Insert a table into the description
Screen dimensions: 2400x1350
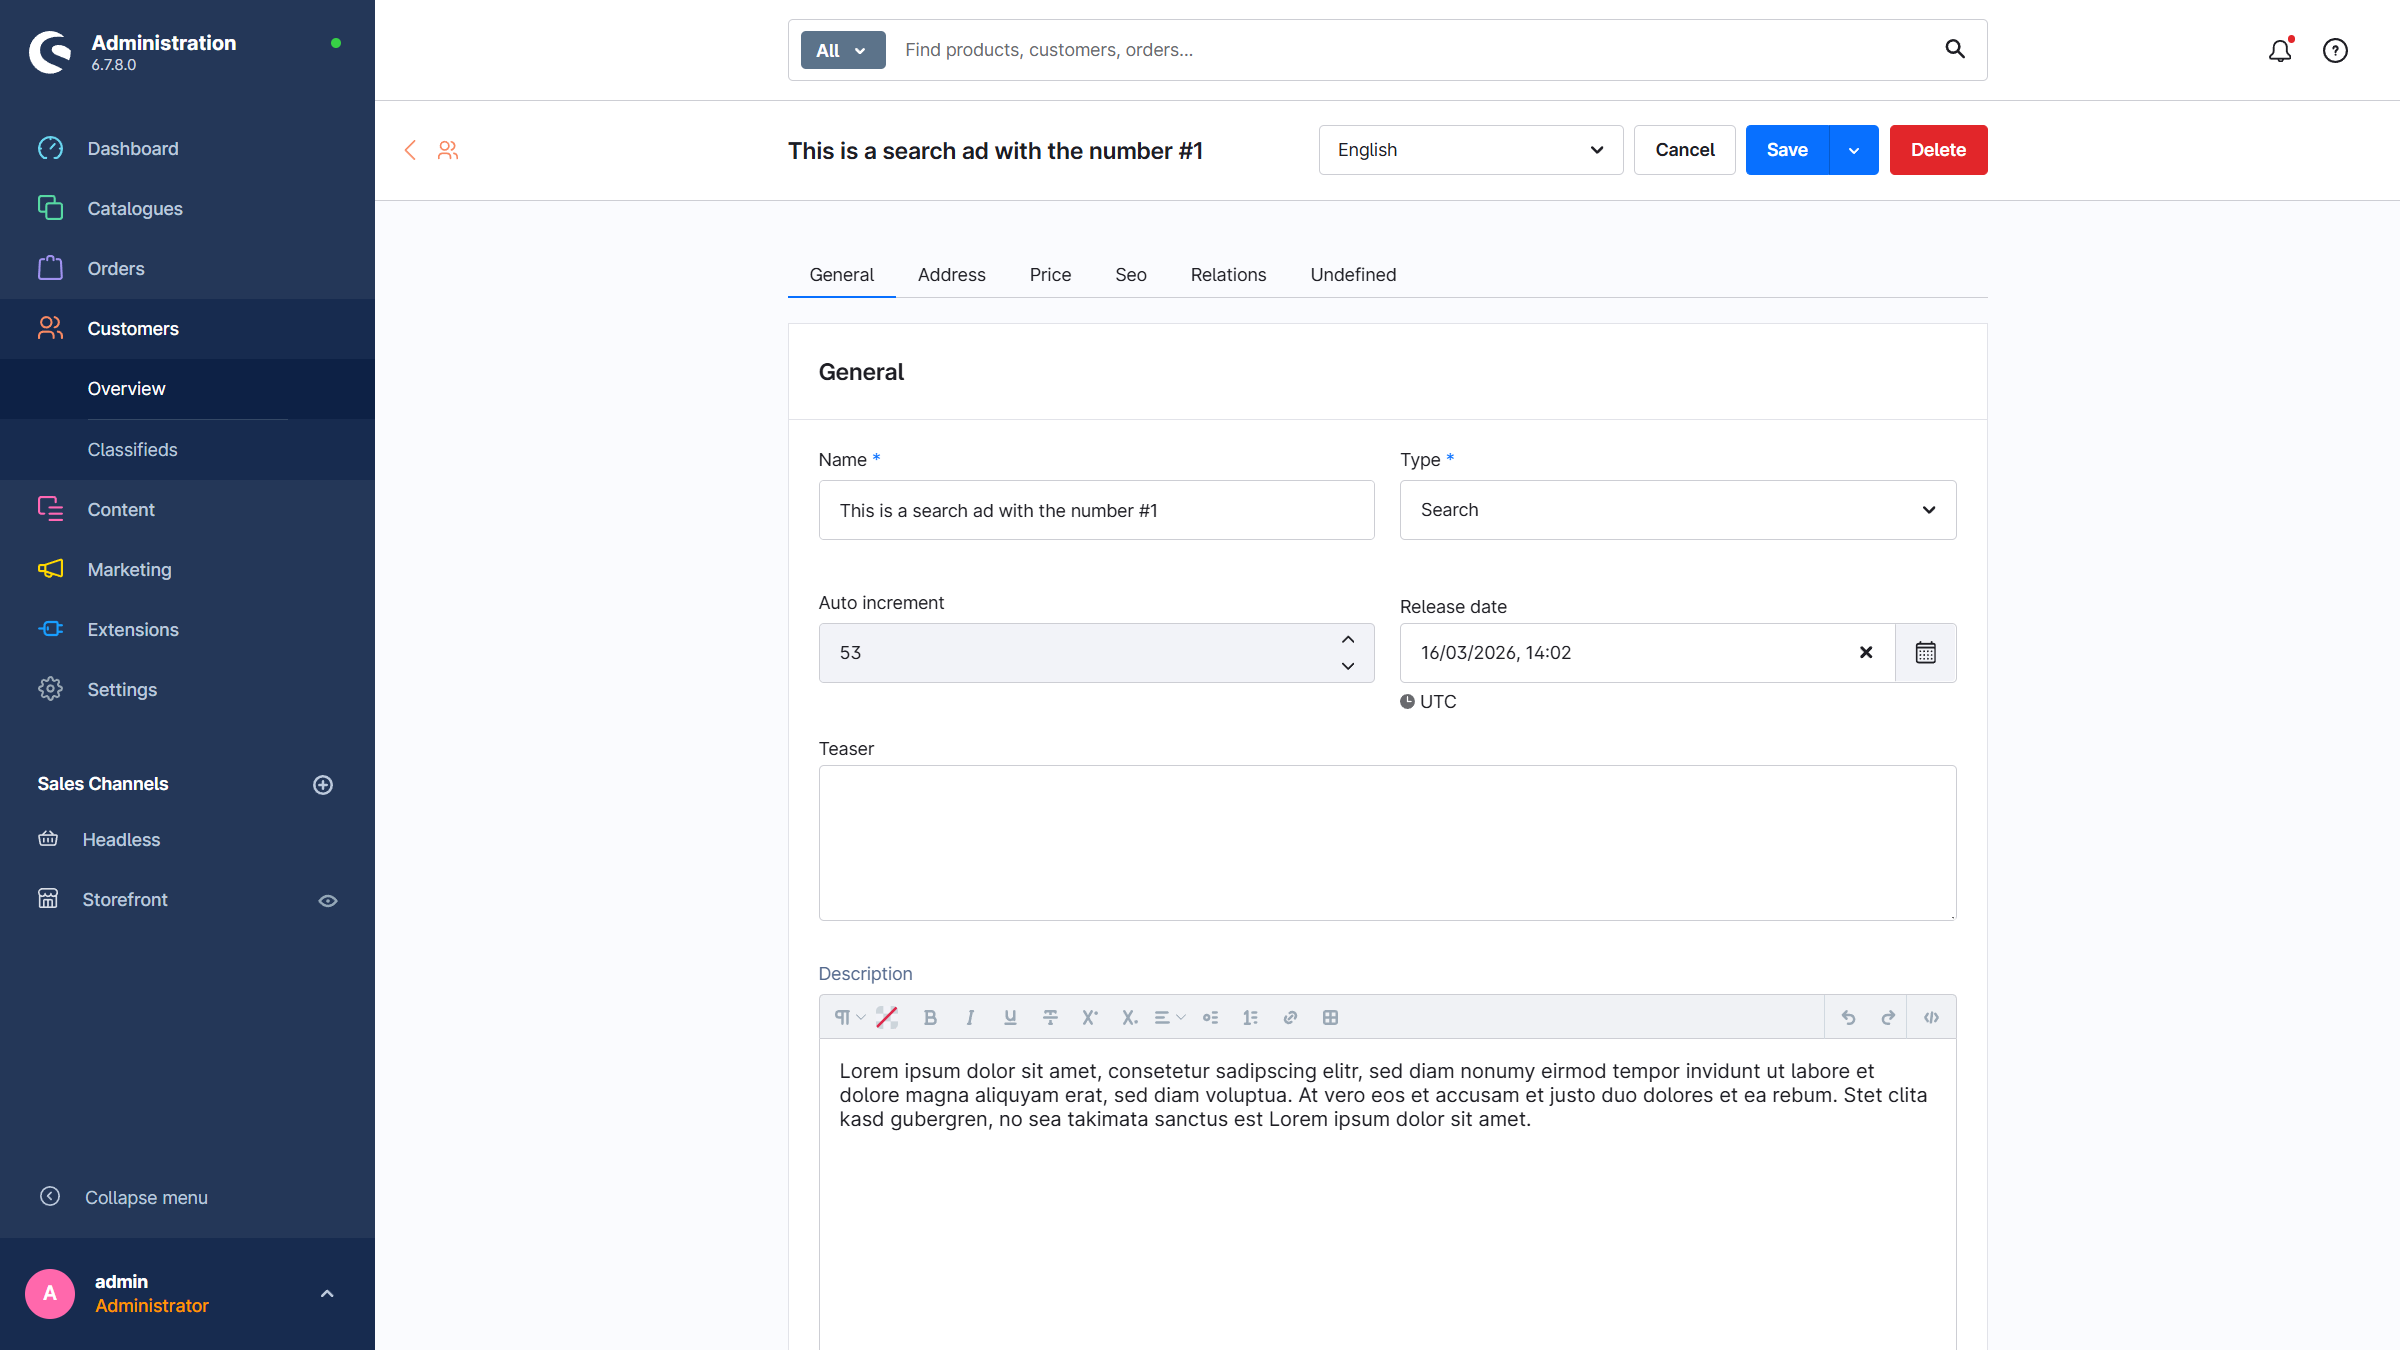coord(1330,1017)
